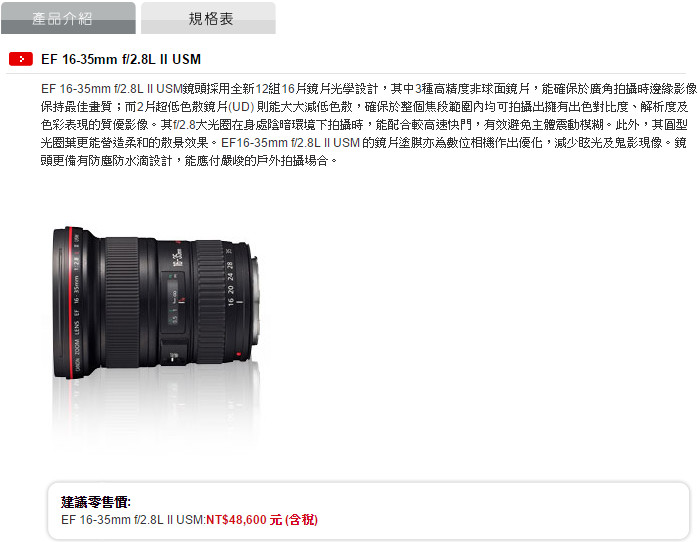Click the focal length markings 16 20 24 28
The image size is (698, 542).
[x=230, y=283]
